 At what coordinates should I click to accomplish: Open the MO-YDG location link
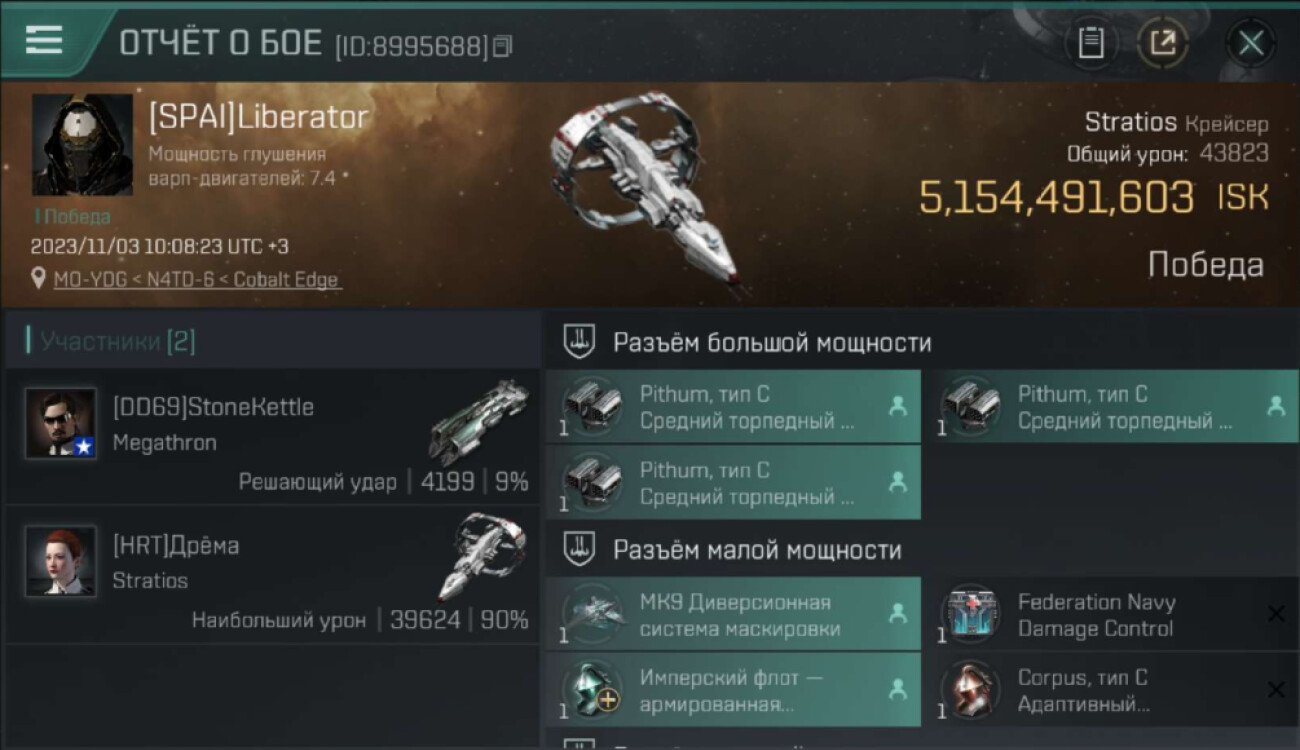click(x=197, y=280)
